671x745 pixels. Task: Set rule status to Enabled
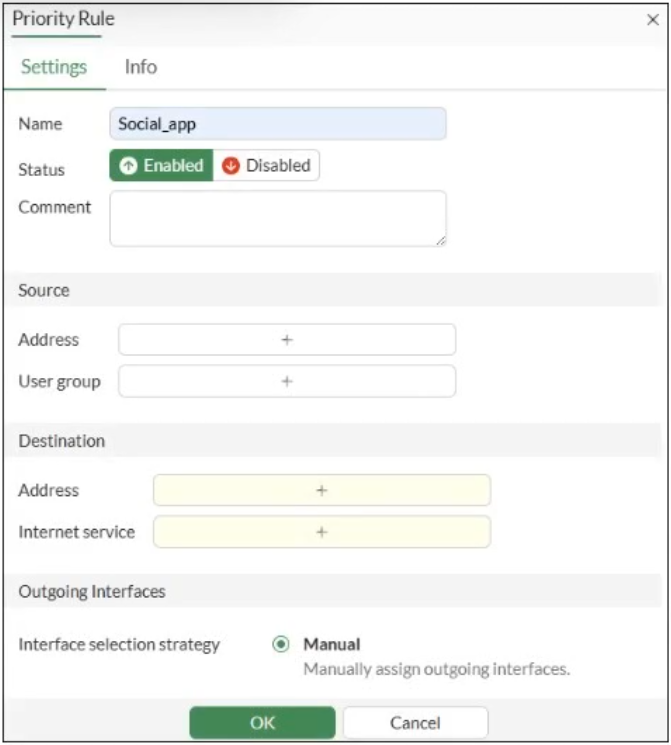[x=162, y=166]
